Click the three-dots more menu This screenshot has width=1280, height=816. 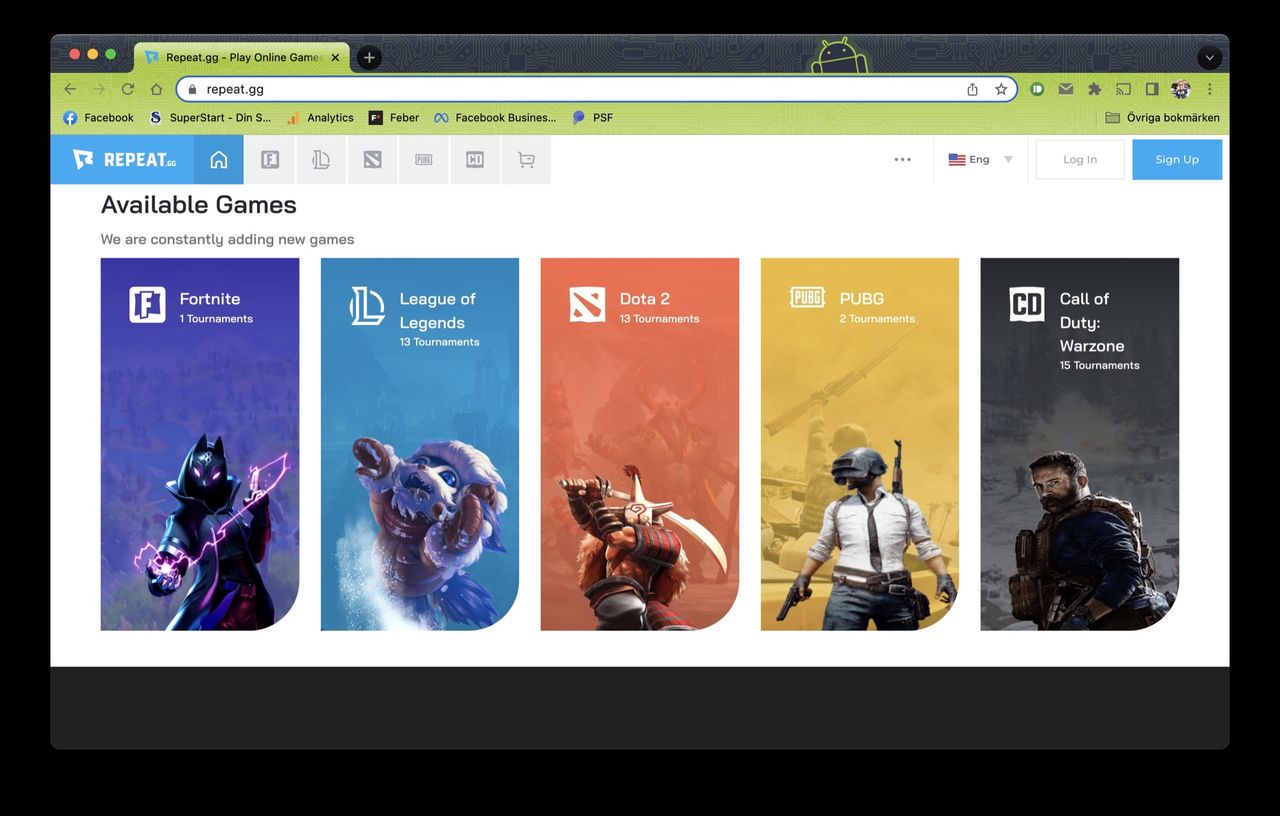point(903,160)
